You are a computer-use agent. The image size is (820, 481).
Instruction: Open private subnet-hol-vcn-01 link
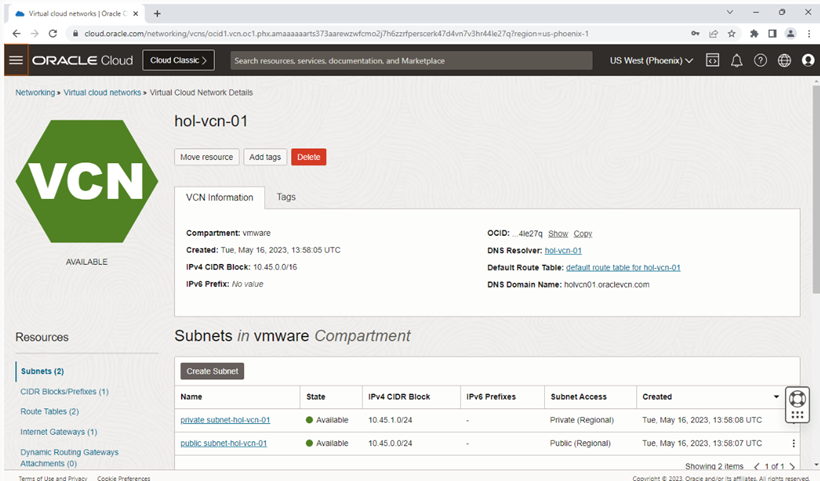(225, 420)
